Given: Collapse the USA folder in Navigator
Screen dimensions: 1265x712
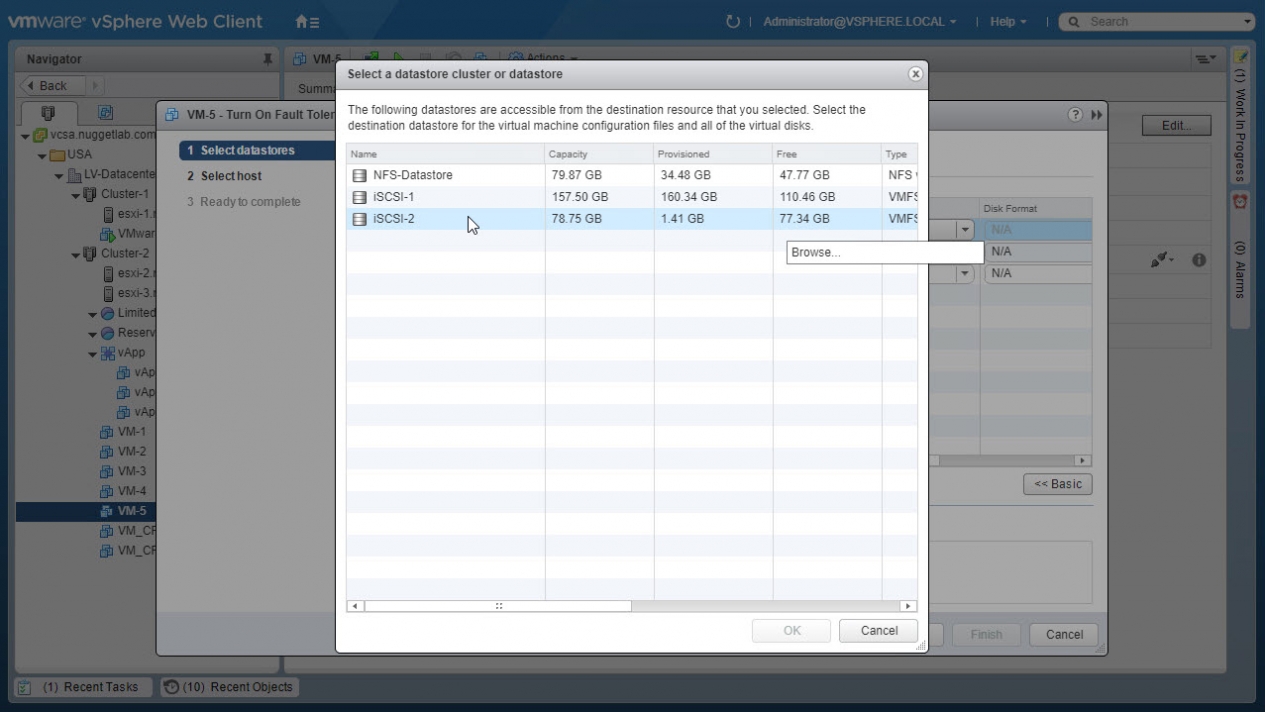Looking at the screenshot, I should coord(42,155).
